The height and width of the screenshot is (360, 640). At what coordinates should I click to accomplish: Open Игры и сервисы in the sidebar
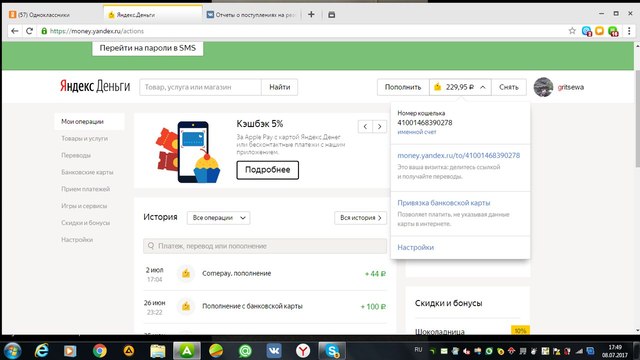[84, 206]
